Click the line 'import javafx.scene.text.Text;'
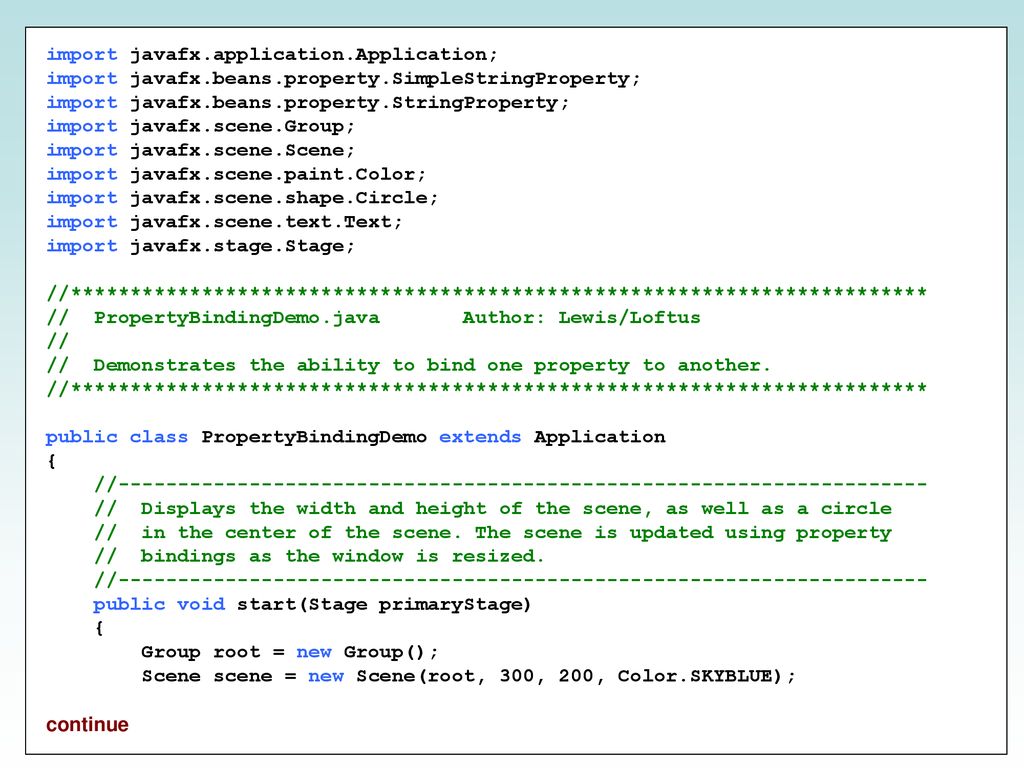 point(224,222)
